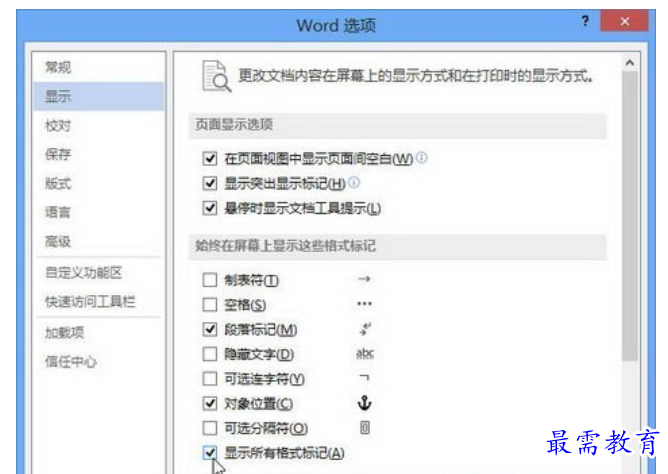Toggle 显示所有格式标记 checkbox

tap(210, 453)
